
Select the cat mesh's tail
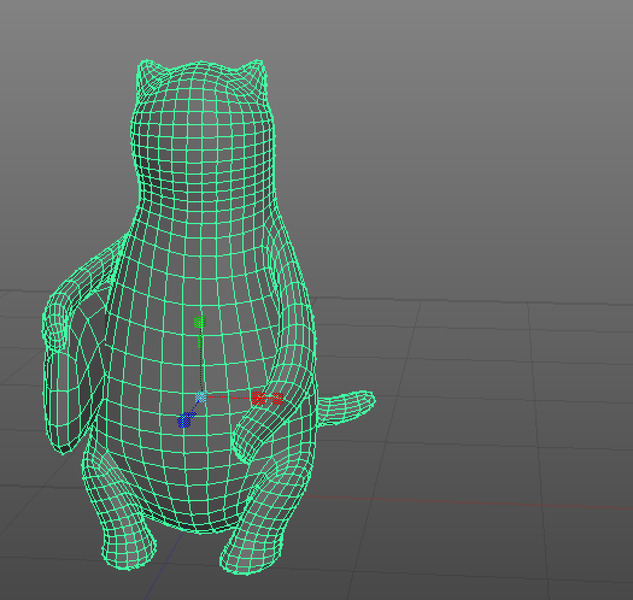346,407
